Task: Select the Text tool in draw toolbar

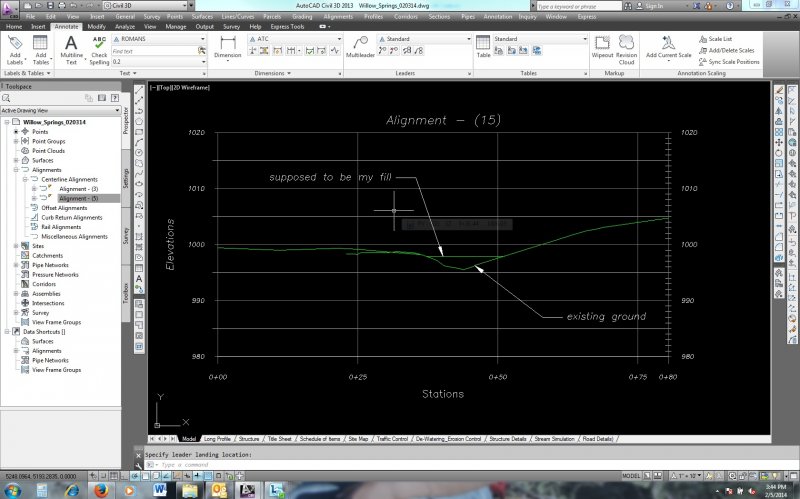Action: pos(139,279)
